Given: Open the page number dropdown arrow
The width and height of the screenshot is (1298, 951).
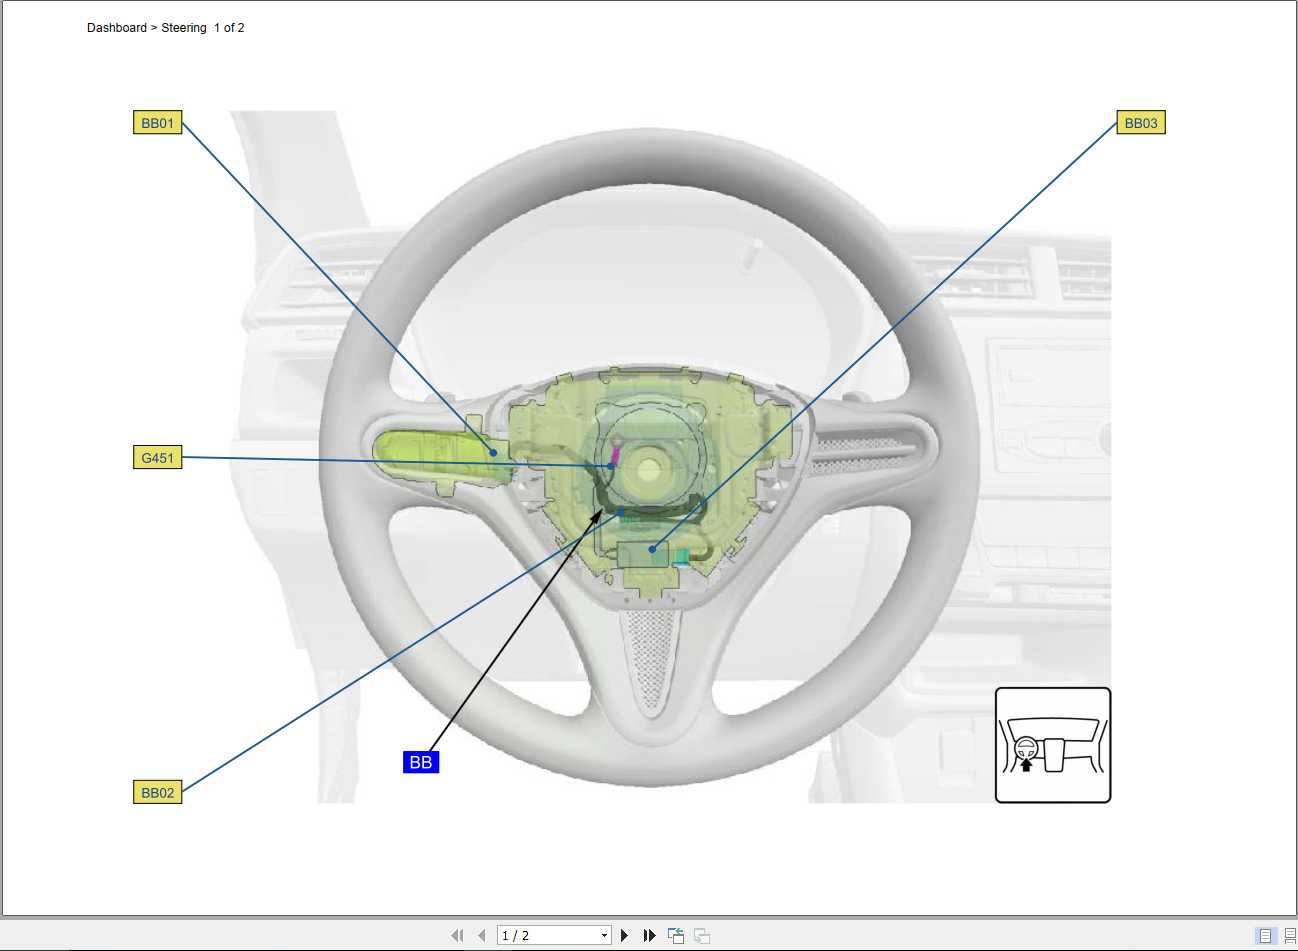Looking at the screenshot, I should coord(604,936).
